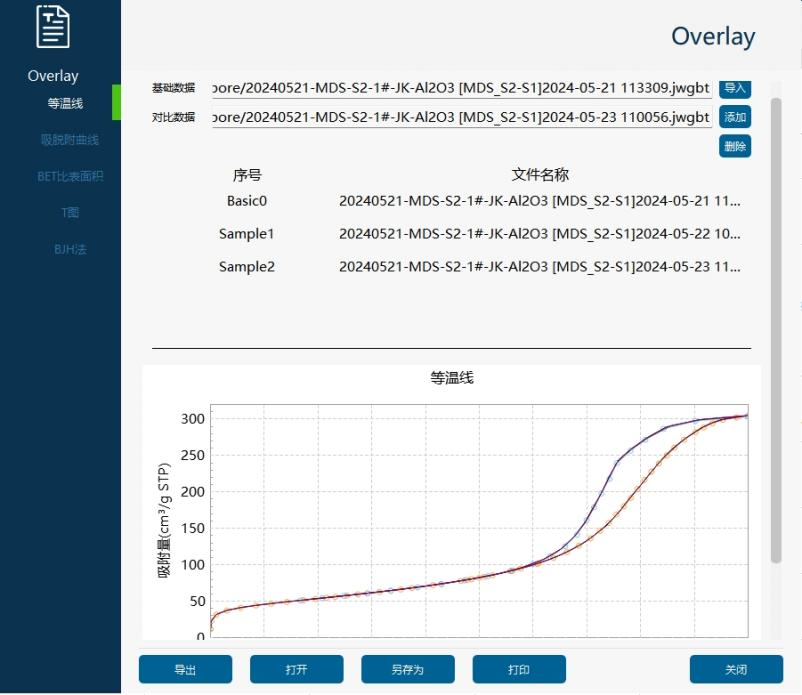Screen dimensions: 802x695
Task: Switch to BET比表面积 tab
Action: pyautogui.click(x=70, y=176)
